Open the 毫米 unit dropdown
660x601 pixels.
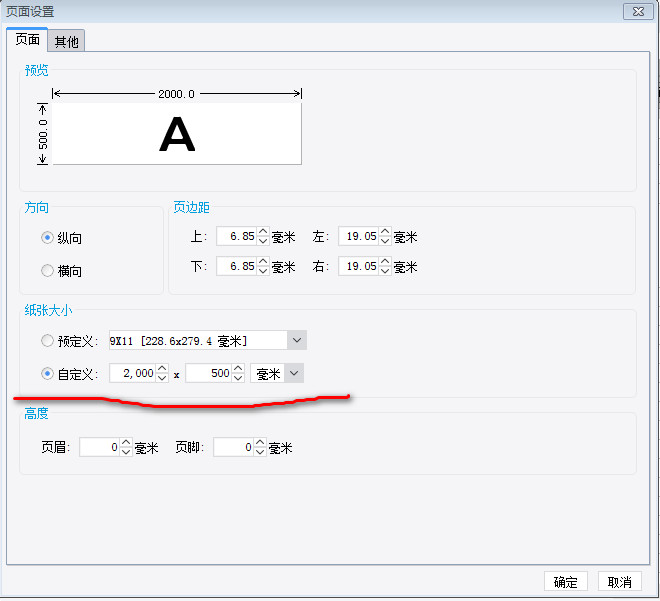click(294, 373)
